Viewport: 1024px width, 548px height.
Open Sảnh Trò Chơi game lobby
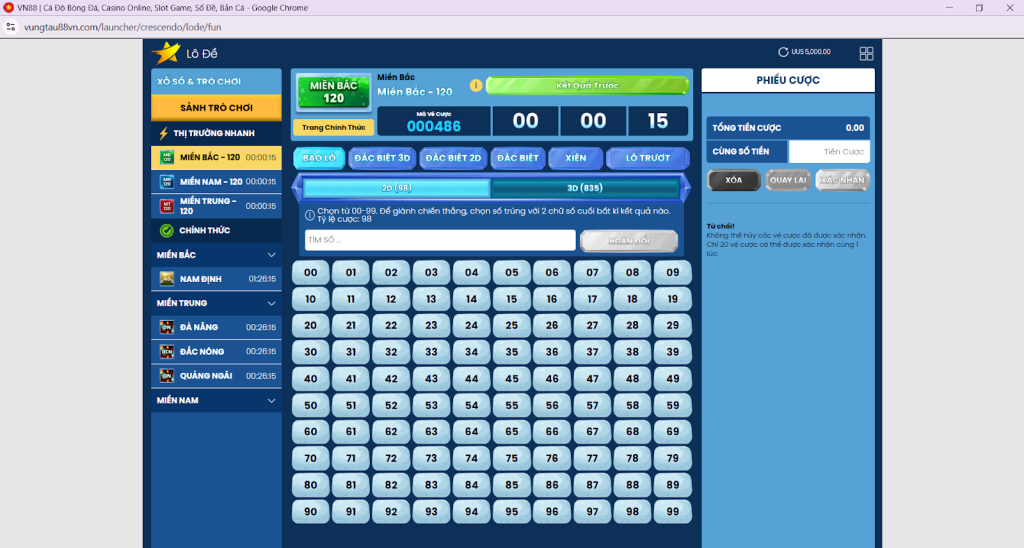pyautogui.click(x=216, y=108)
